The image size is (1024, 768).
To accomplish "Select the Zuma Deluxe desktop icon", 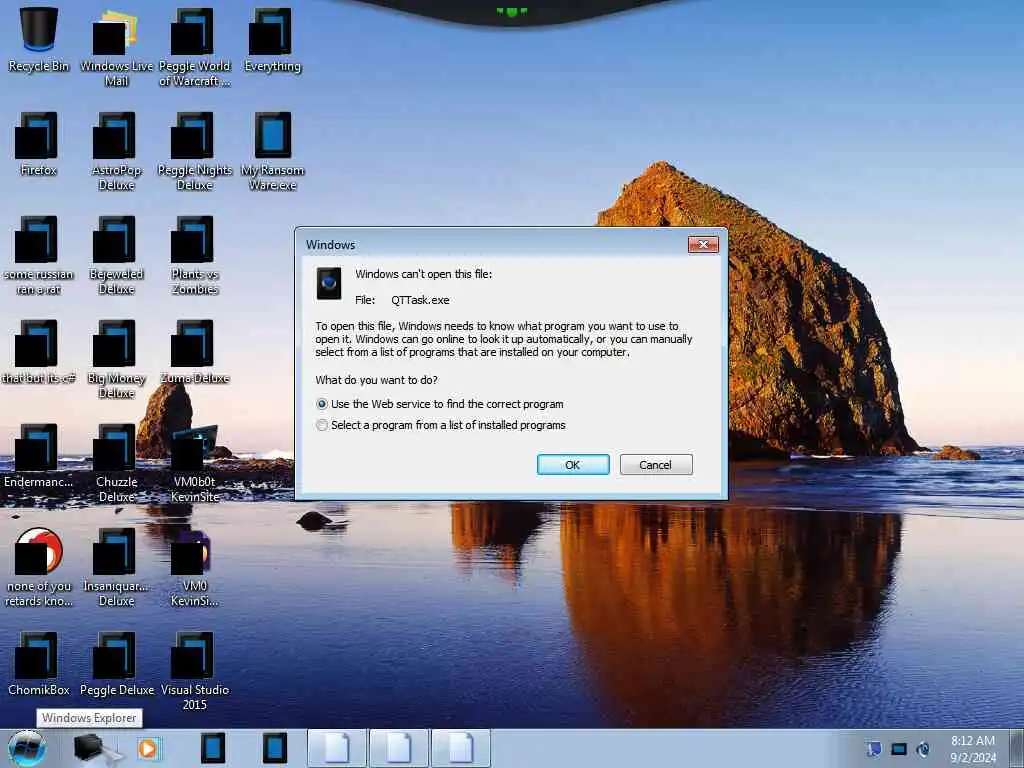I will pos(195,351).
